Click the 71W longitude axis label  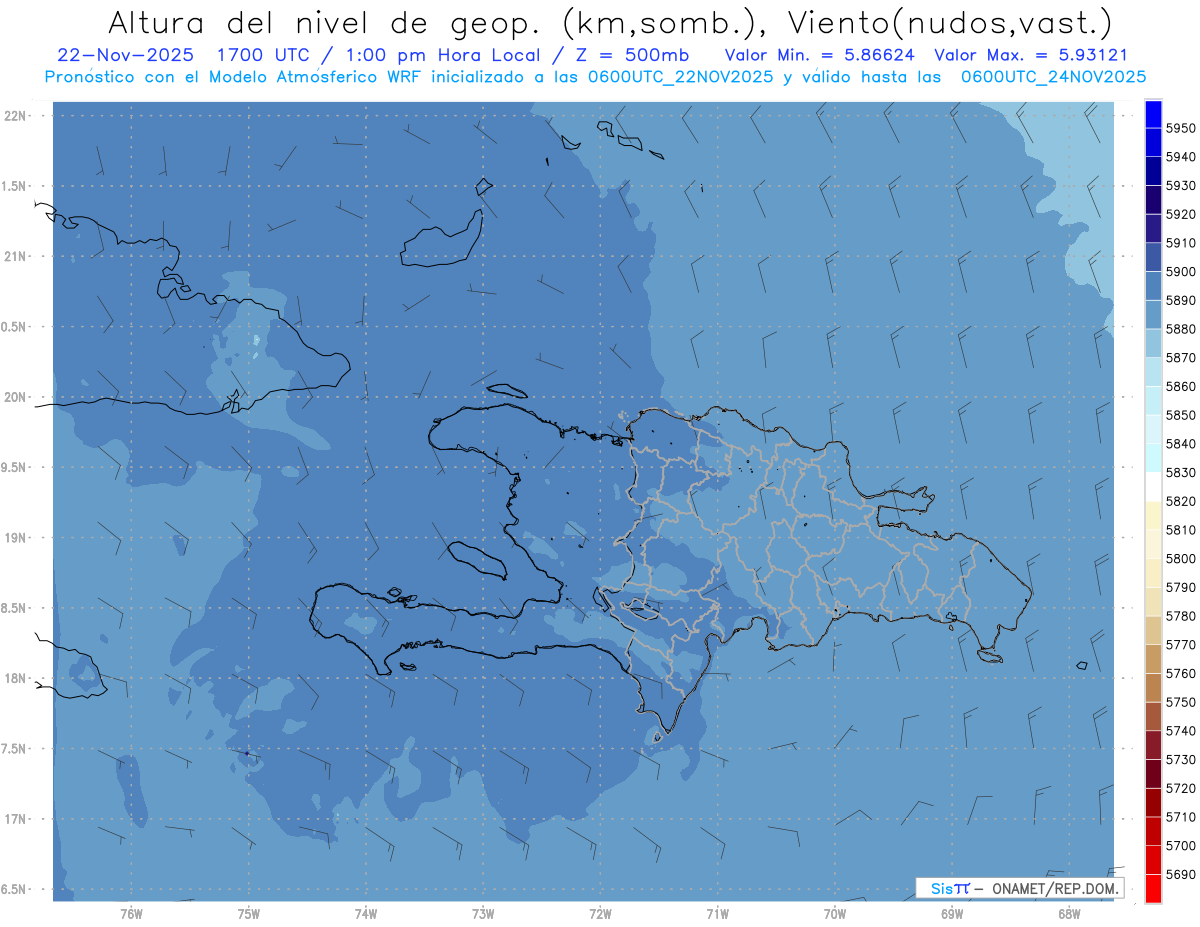coord(717,914)
